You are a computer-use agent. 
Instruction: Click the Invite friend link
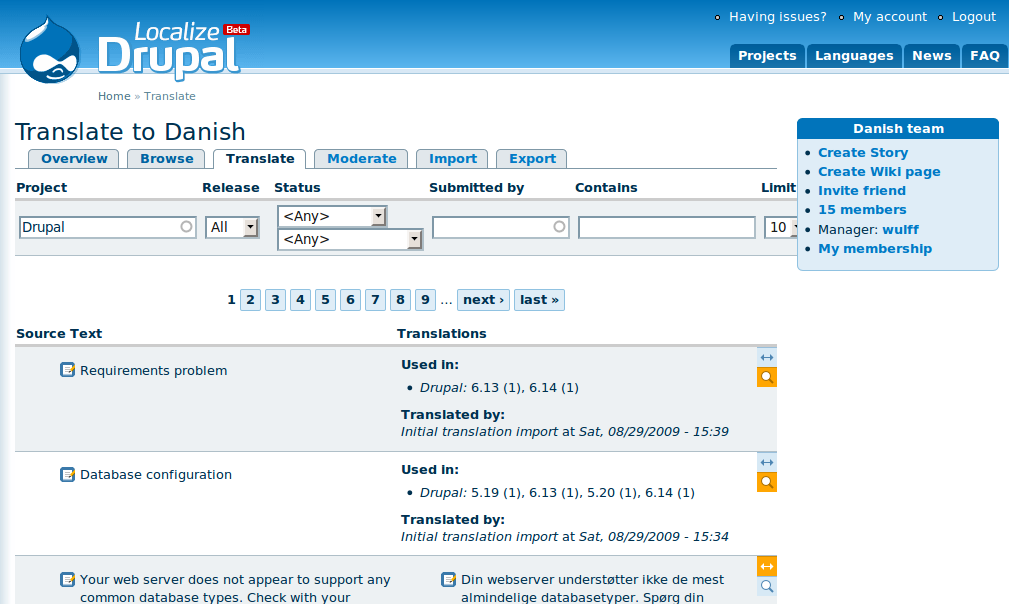click(x=862, y=190)
